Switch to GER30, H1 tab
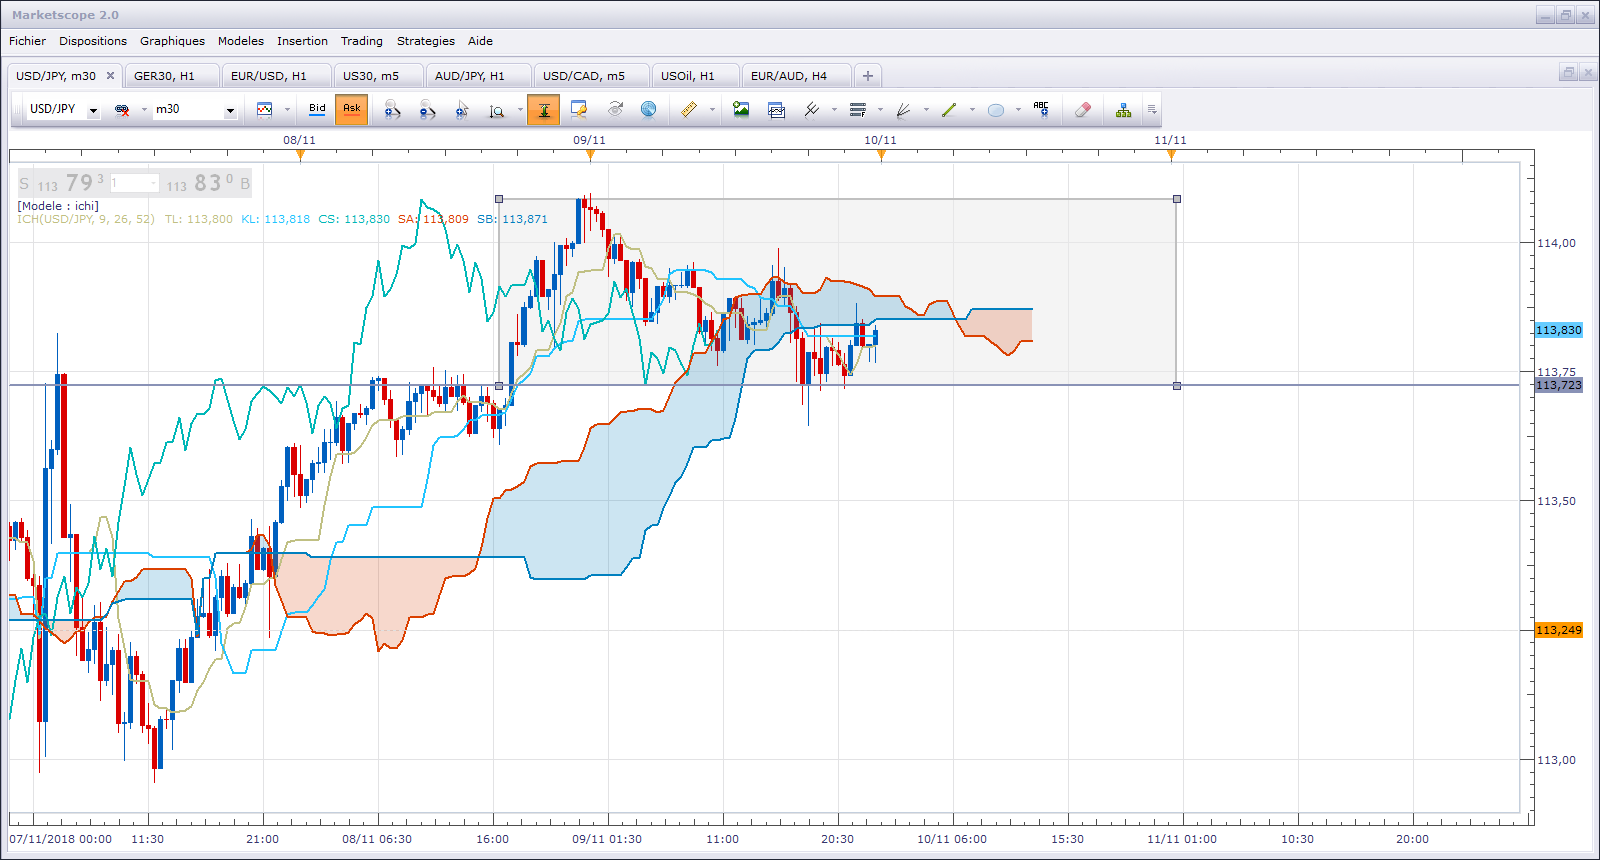1600x860 pixels. click(x=172, y=76)
